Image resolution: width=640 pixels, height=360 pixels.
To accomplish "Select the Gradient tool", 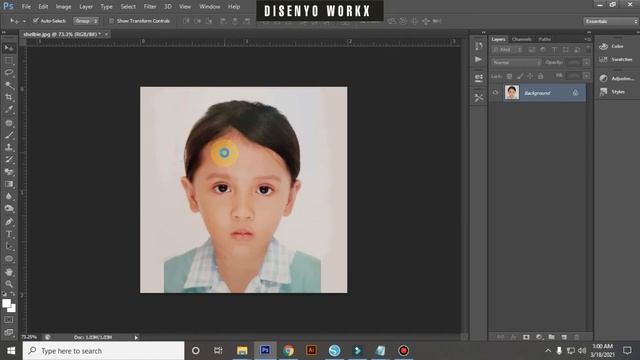I will [x=9, y=184].
